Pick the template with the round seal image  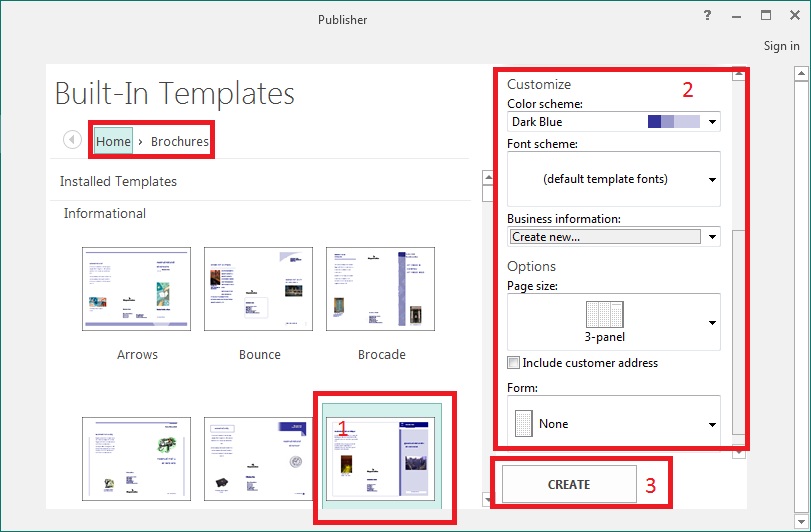[x=259, y=459]
